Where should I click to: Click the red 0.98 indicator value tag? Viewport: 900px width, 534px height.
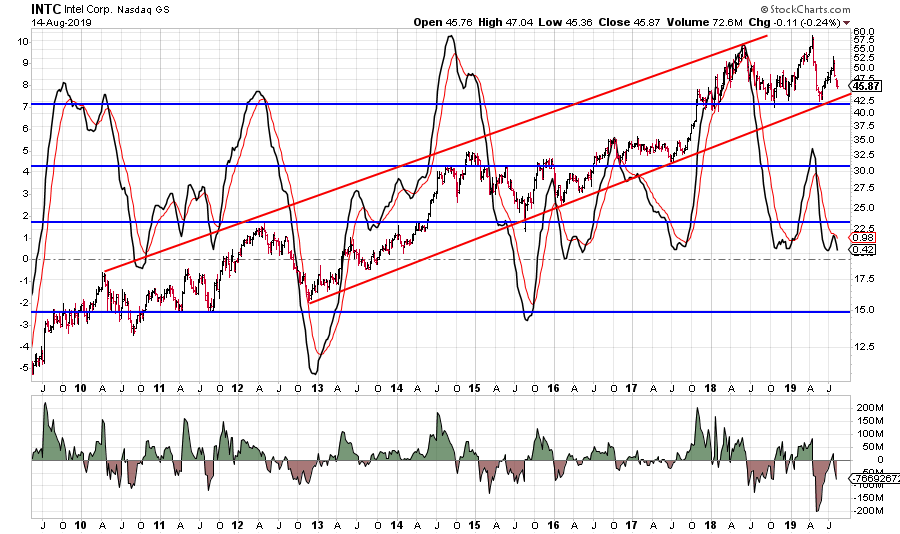coord(861,237)
